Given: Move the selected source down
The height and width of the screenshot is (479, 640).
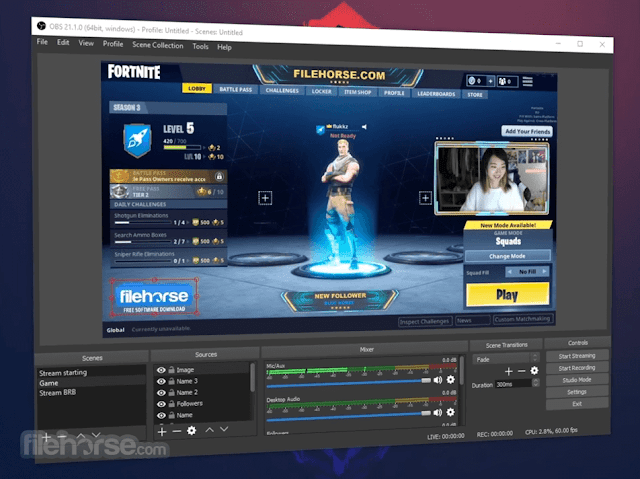Looking at the screenshot, I should coord(224,429).
